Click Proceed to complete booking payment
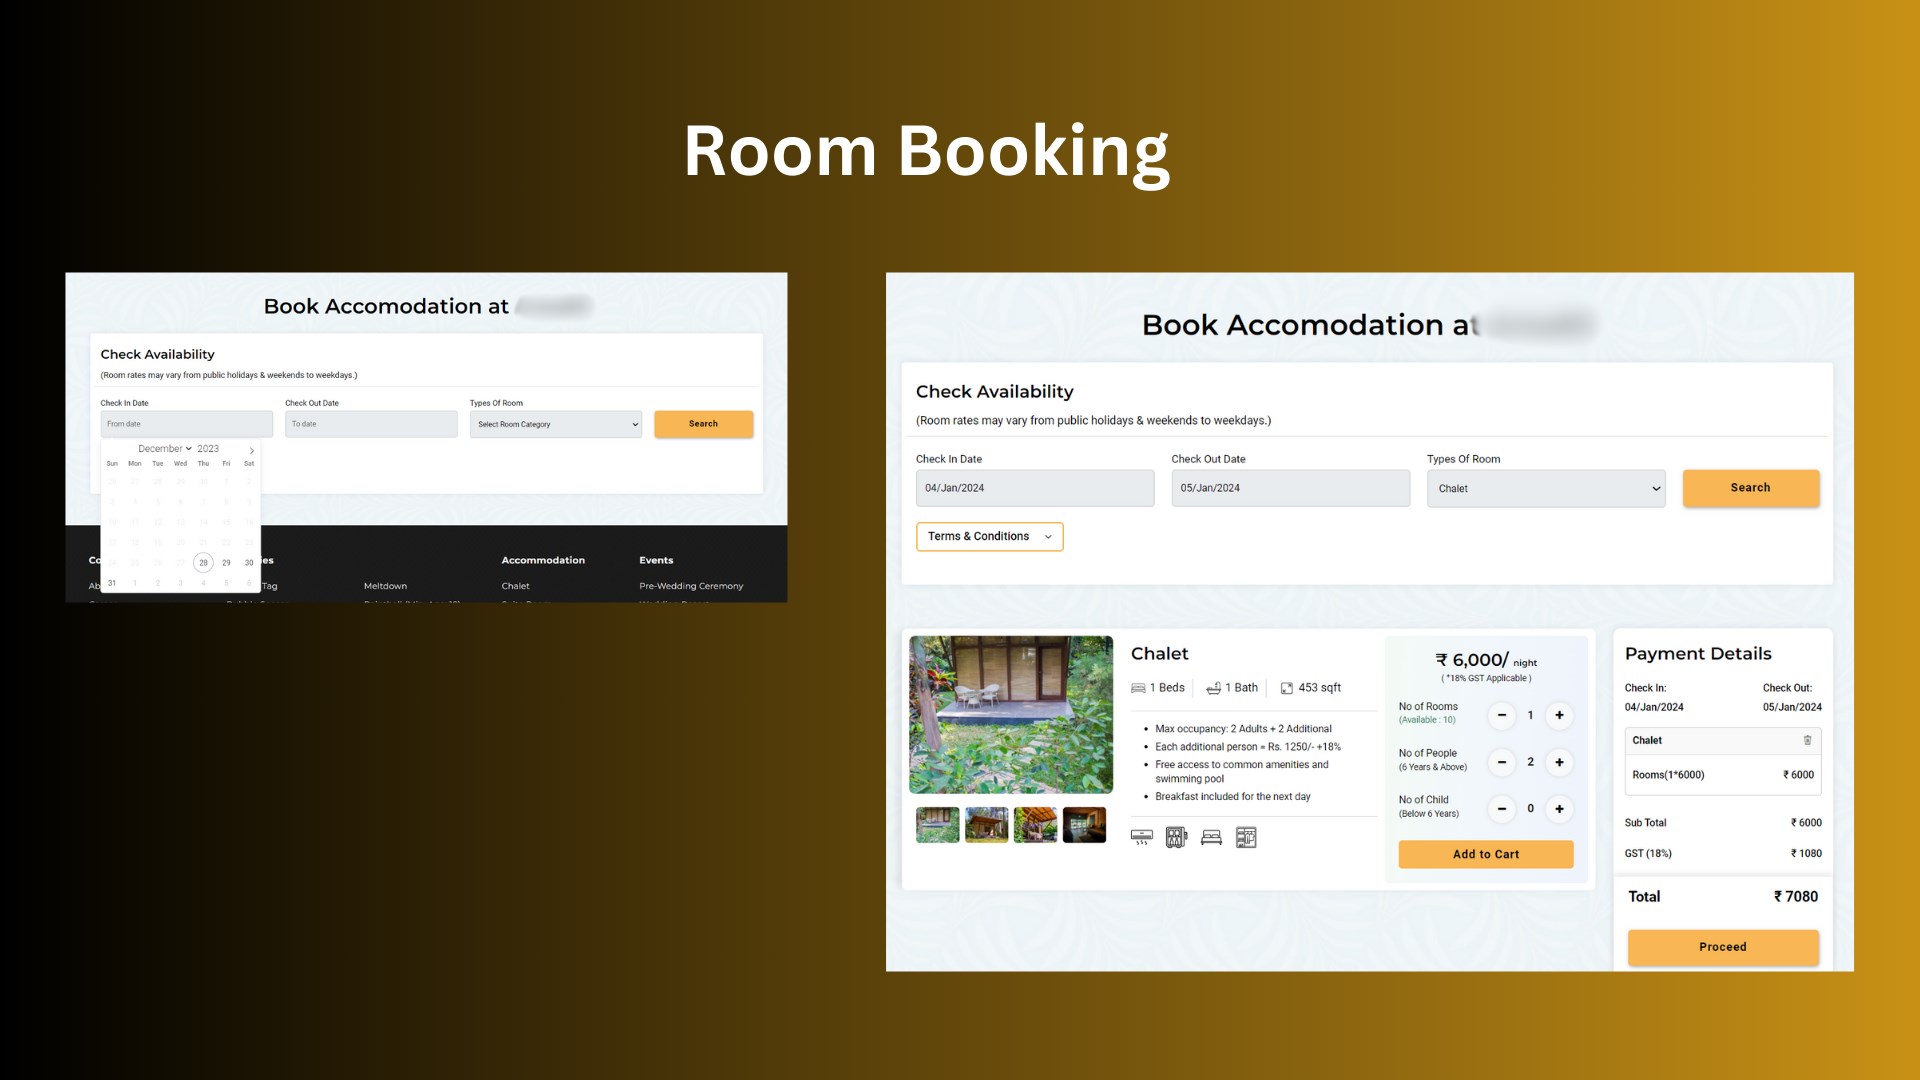This screenshot has width=1920, height=1080. pos(1724,947)
